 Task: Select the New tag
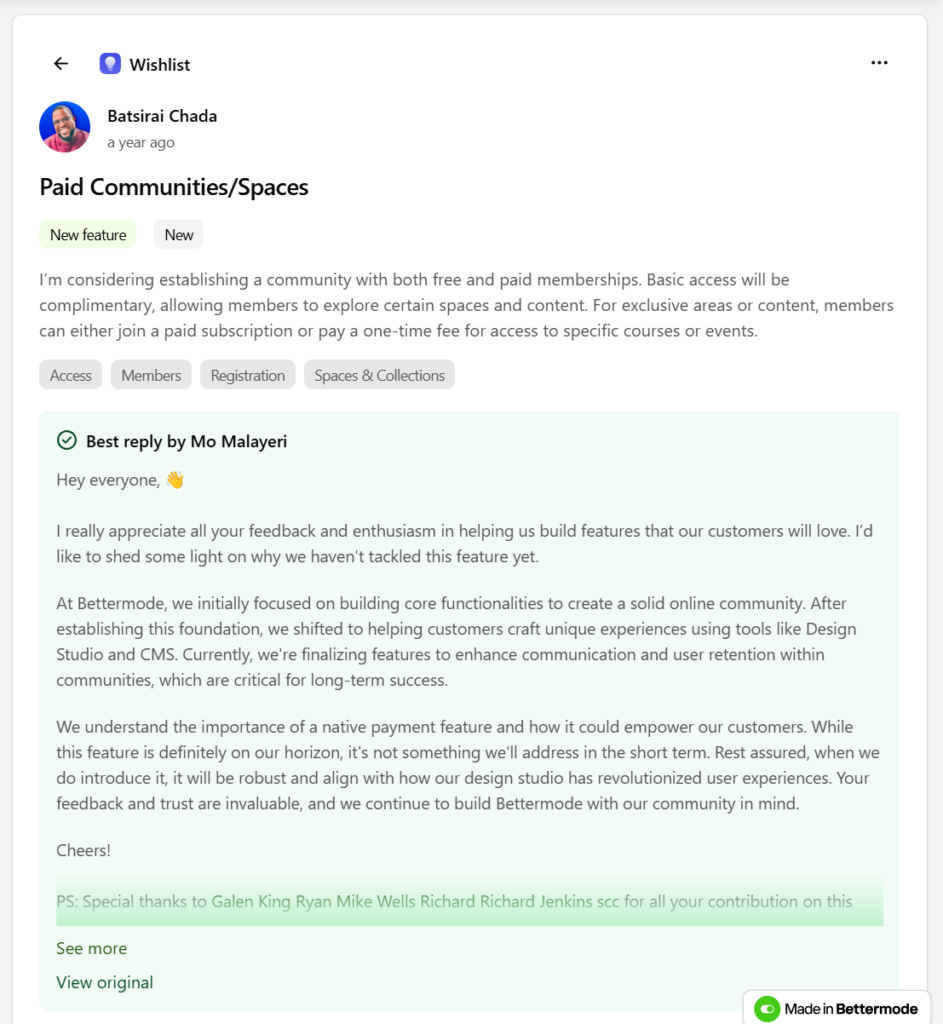coord(178,234)
